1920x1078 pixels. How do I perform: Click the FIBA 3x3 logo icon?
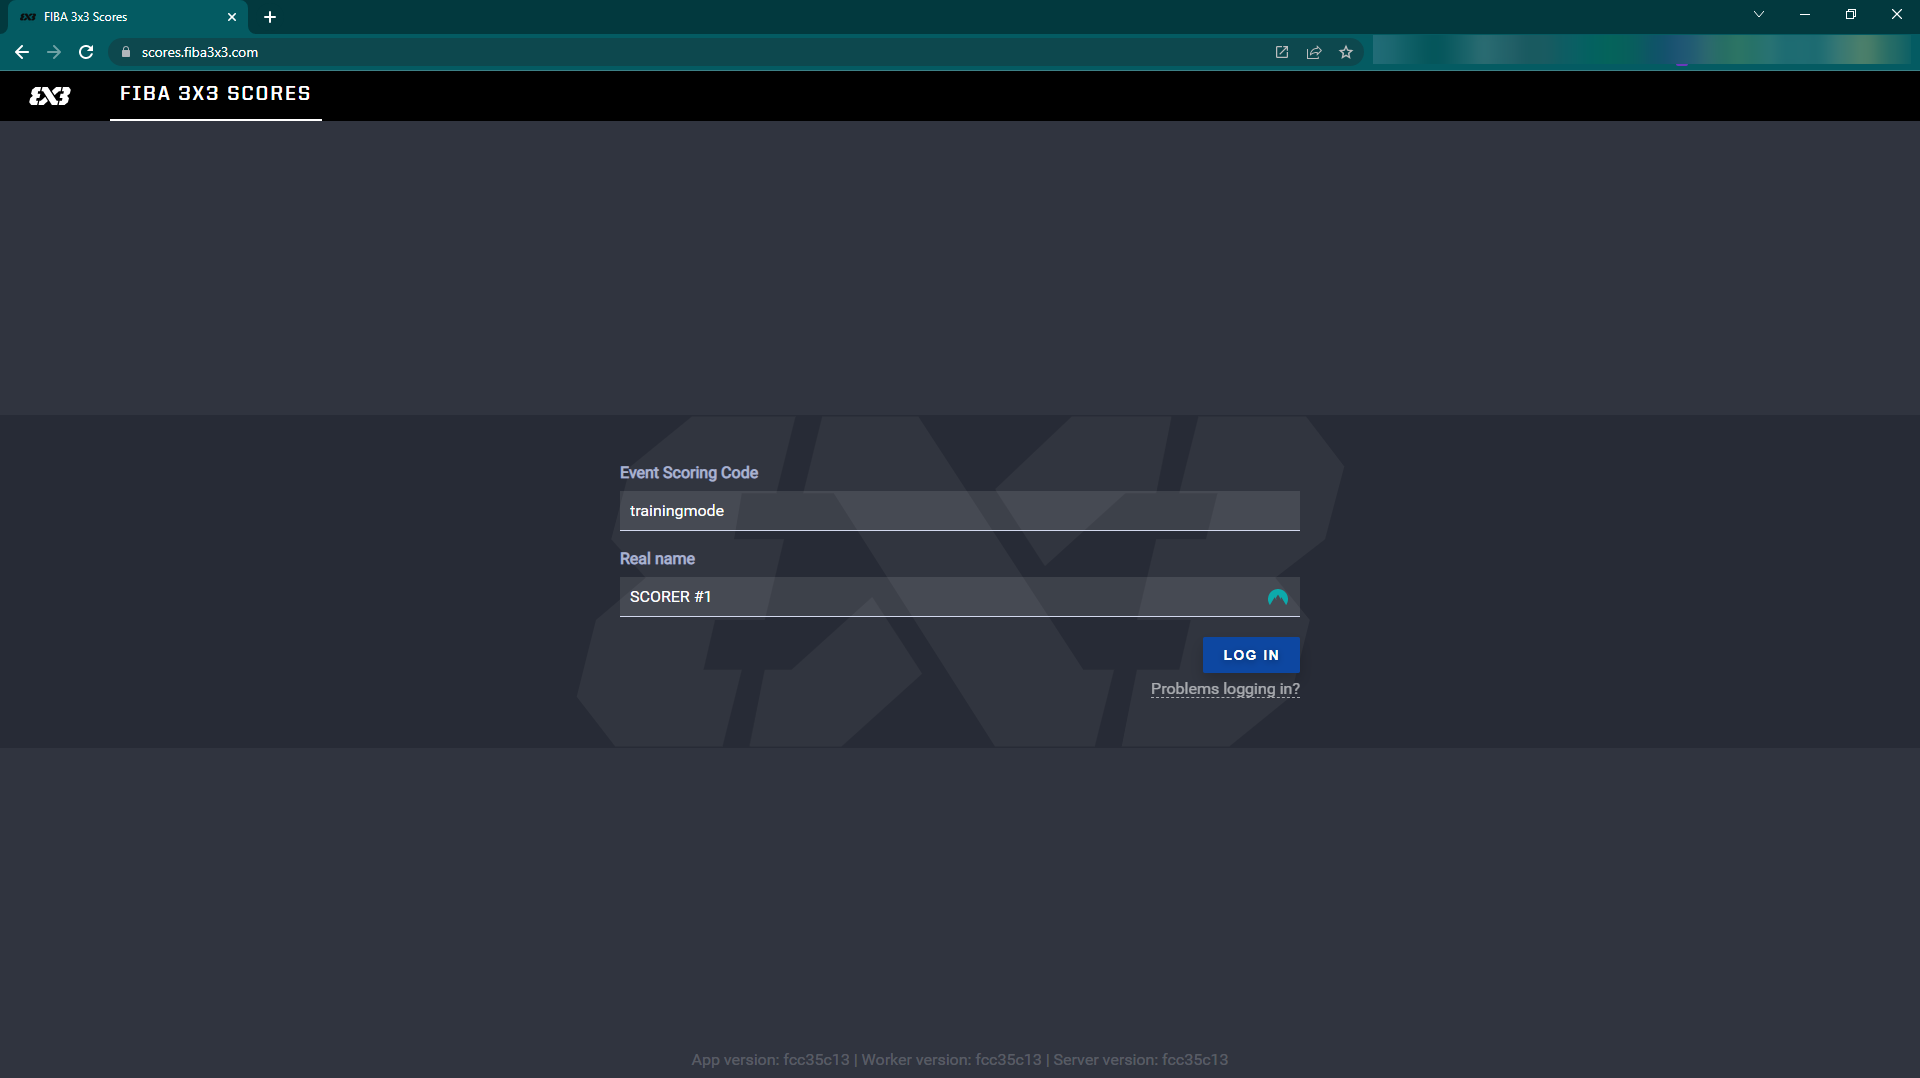pos(50,96)
